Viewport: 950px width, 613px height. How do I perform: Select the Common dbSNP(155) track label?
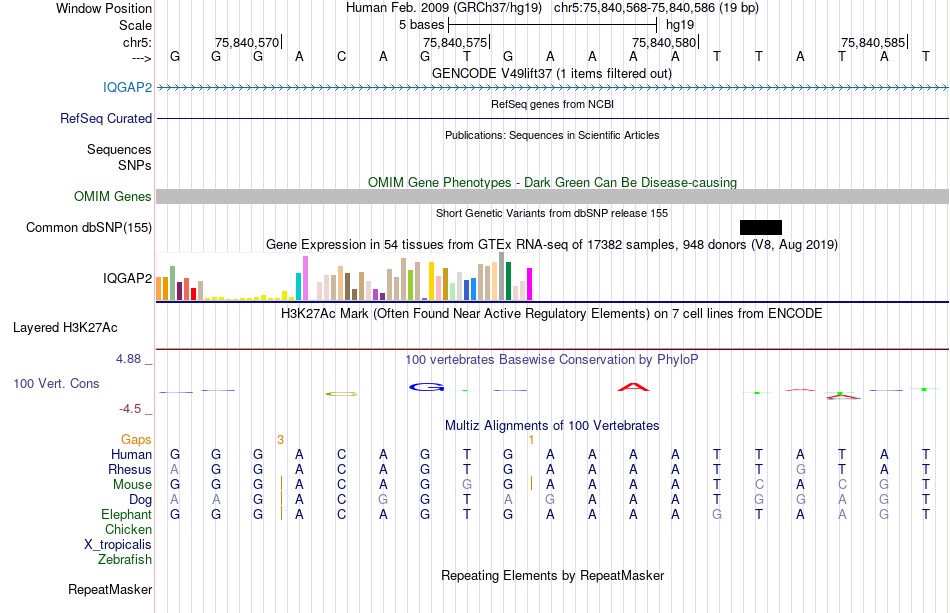(x=88, y=228)
